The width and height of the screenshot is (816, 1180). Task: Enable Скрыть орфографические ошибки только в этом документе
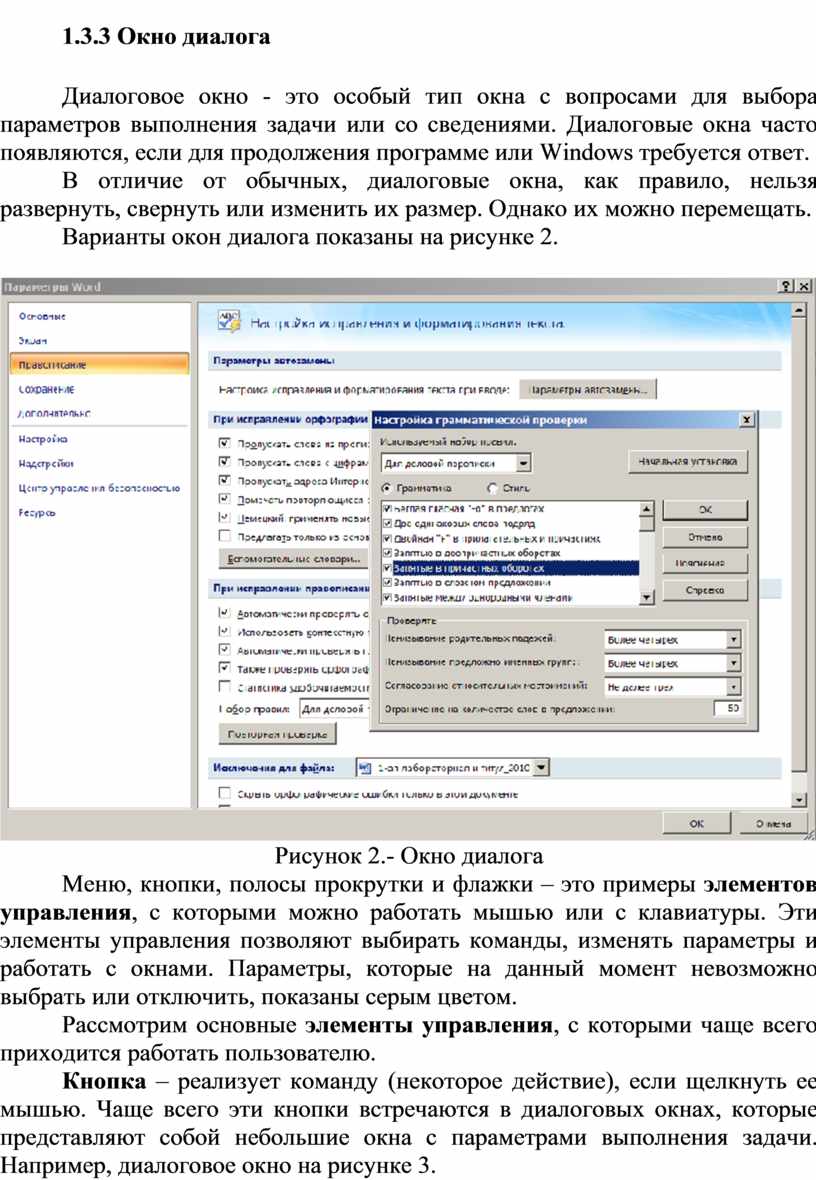point(224,792)
